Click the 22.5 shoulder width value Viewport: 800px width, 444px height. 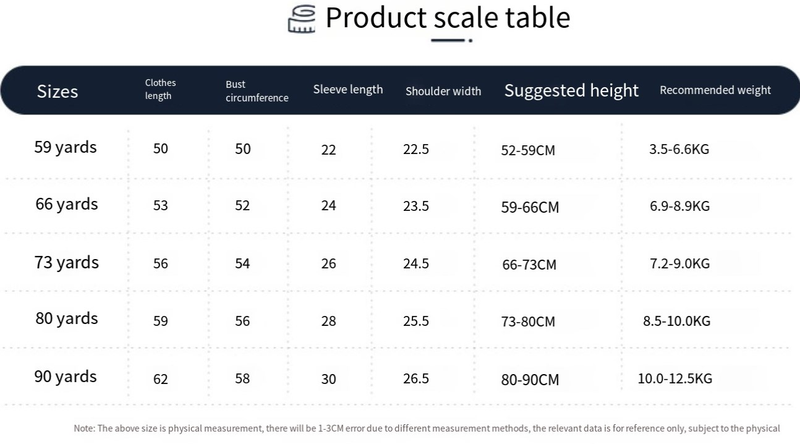[416, 149]
